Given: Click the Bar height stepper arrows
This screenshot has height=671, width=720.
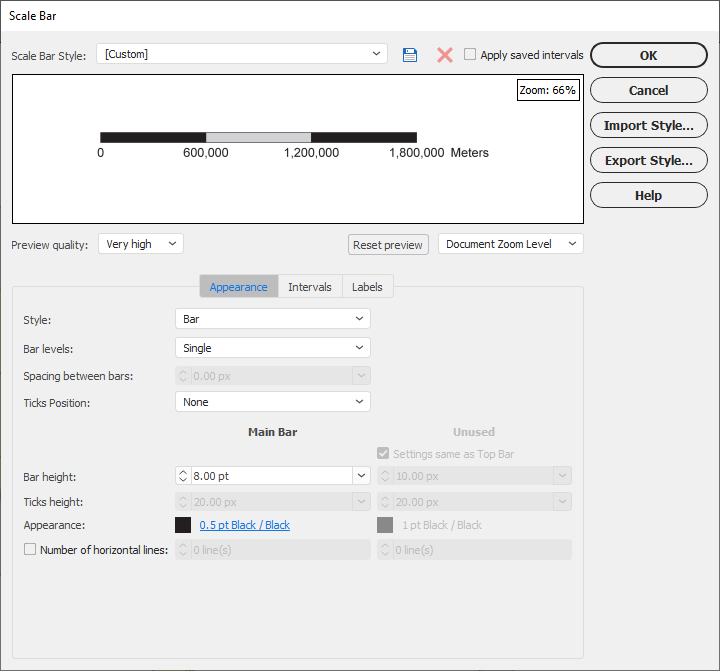Looking at the screenshot, I should point(183,476).
